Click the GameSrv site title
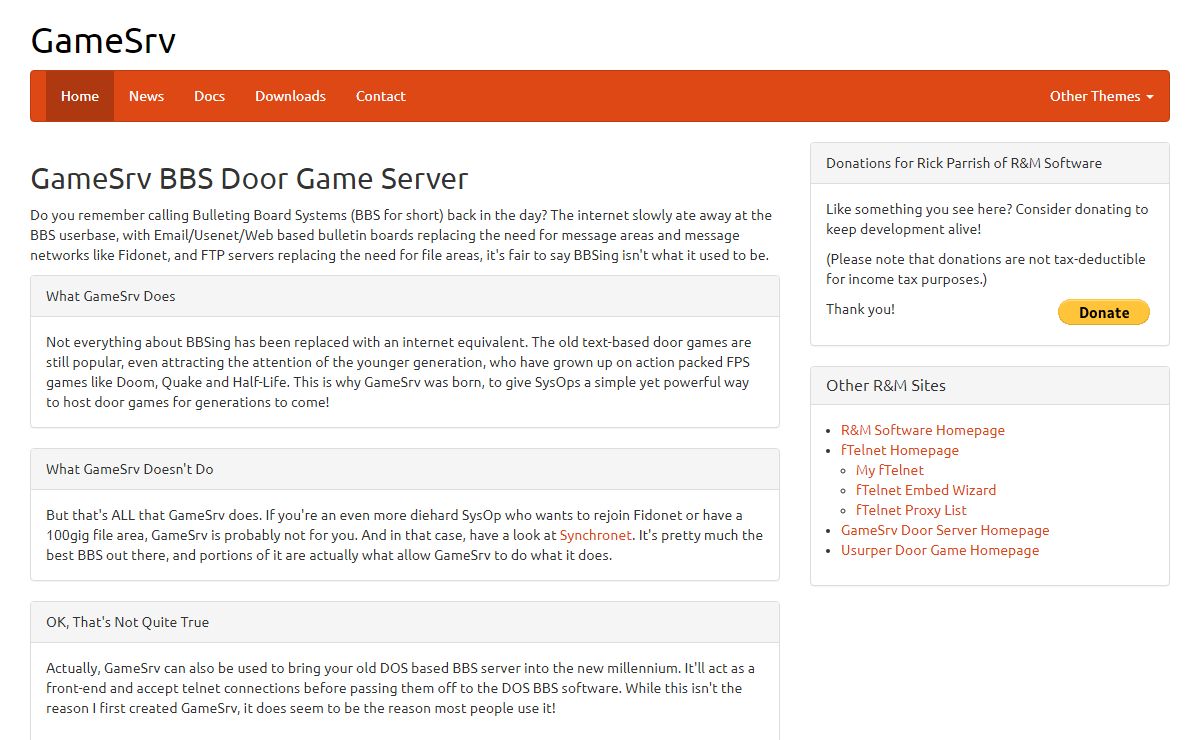 point(103,40)
